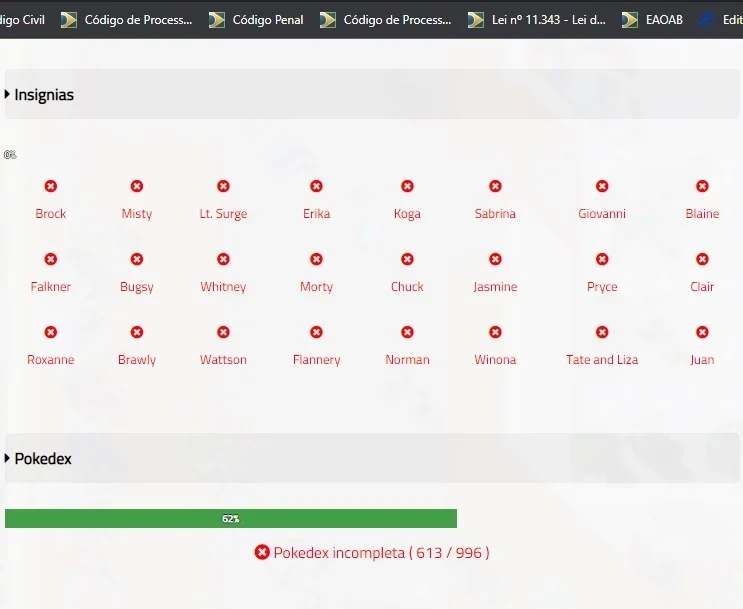Viewport: 743px width, 609px height.
Task: Click the red X icon above Blaine
Action: 702,186
